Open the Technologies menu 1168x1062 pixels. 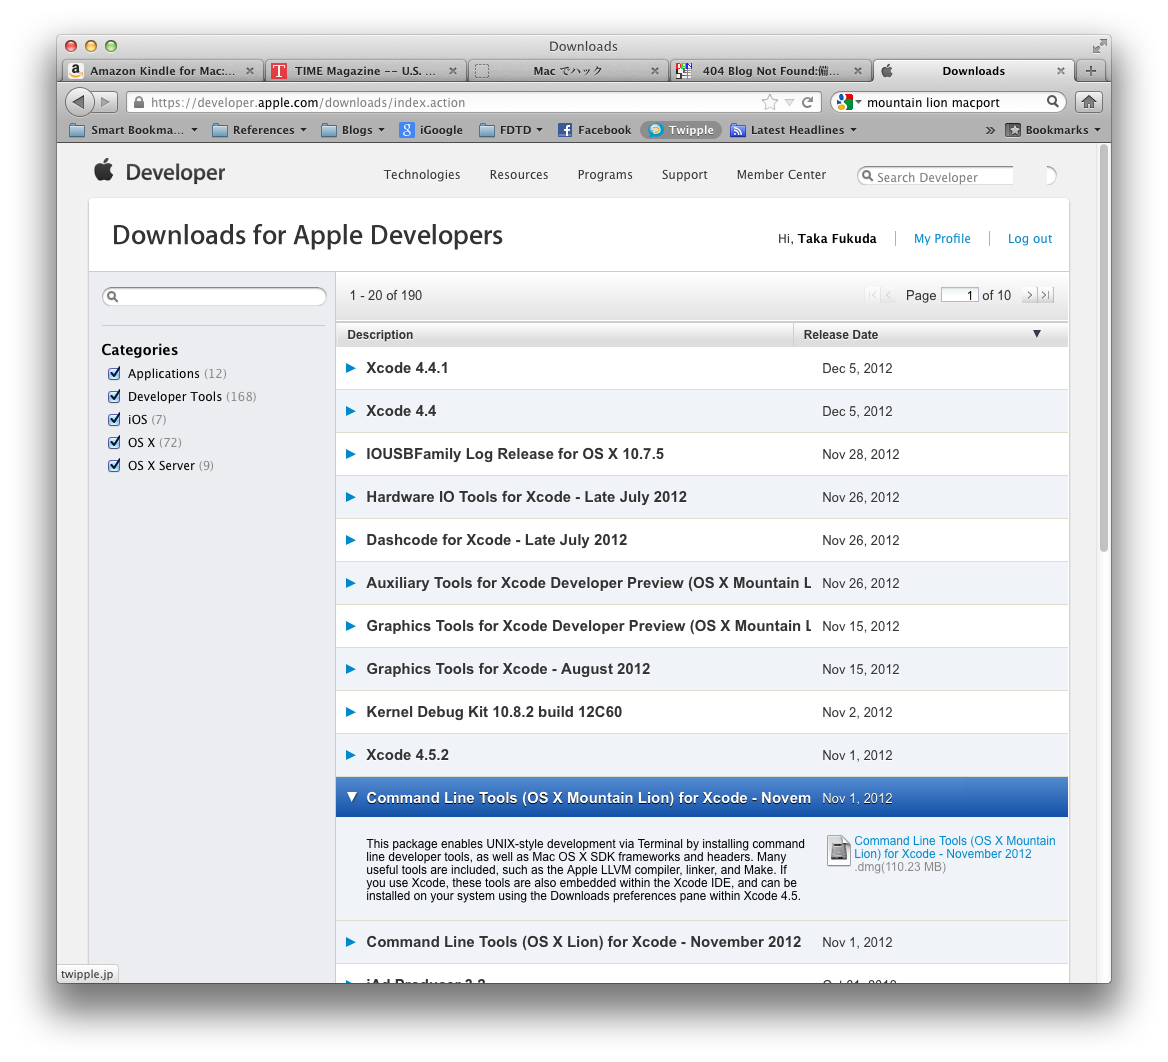[422, 174]
